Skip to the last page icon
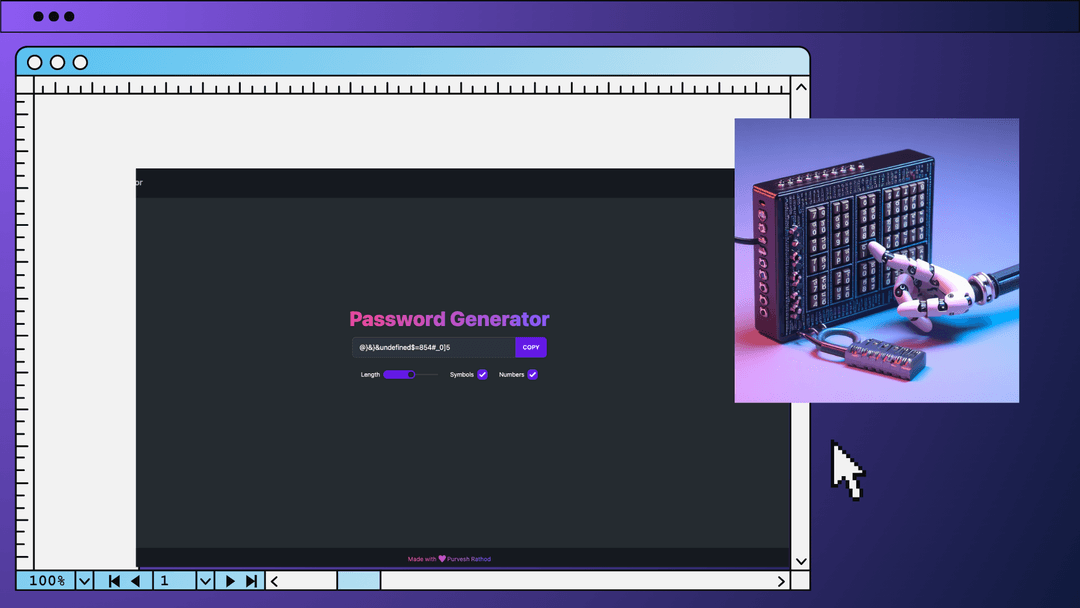 pyautogui.click(x=251, y=581)
